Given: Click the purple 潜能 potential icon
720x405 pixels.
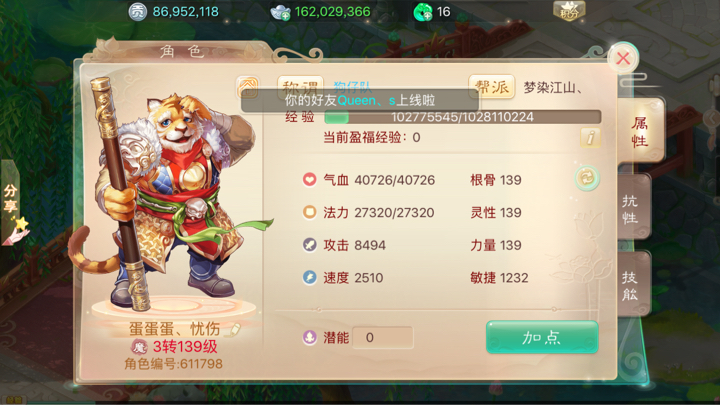Looking at the screenshot, I should (309, 338).
